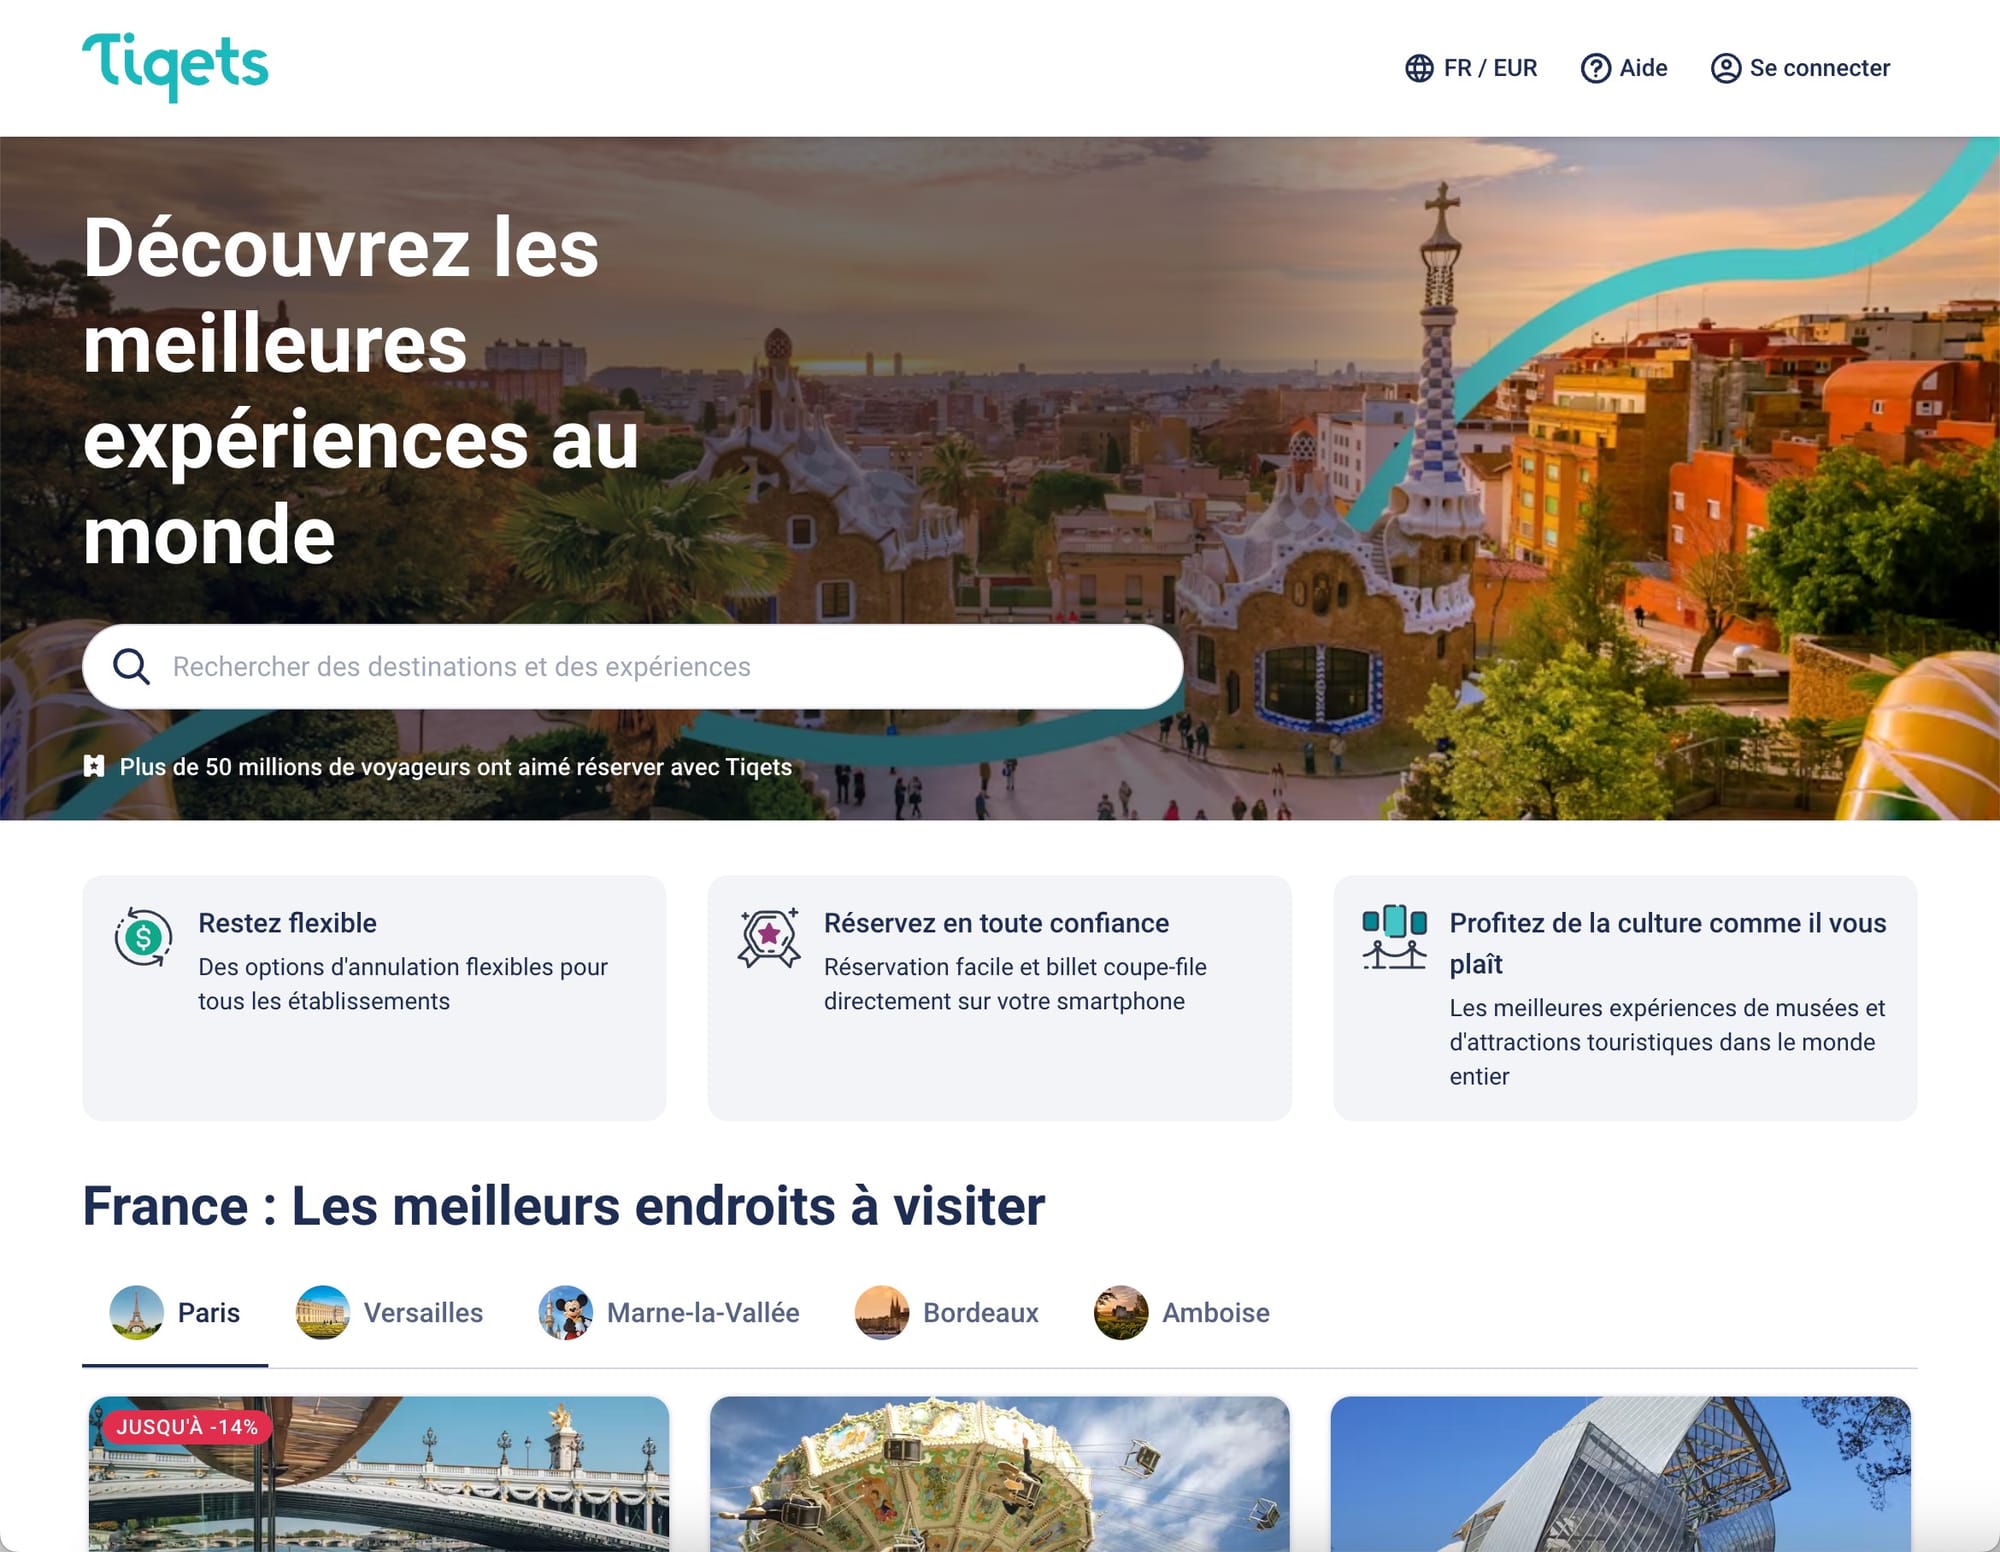Switch to the Marne-la-Vallée tab
This screenshot has height=1552, width=2000.
(669, 1312)
